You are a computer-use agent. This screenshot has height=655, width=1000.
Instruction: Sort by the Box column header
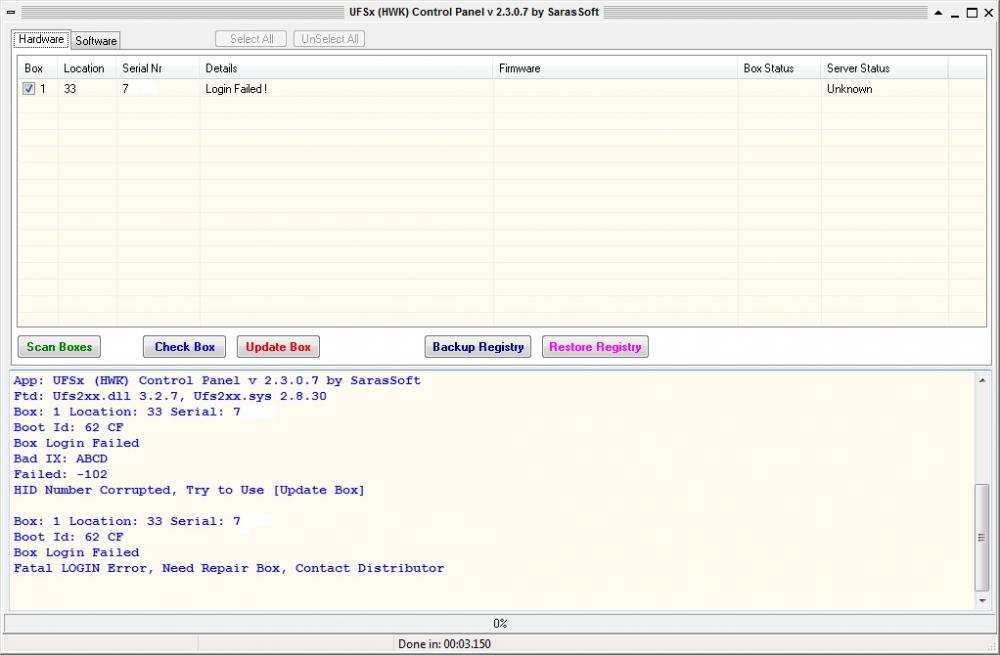pos(38,68)
